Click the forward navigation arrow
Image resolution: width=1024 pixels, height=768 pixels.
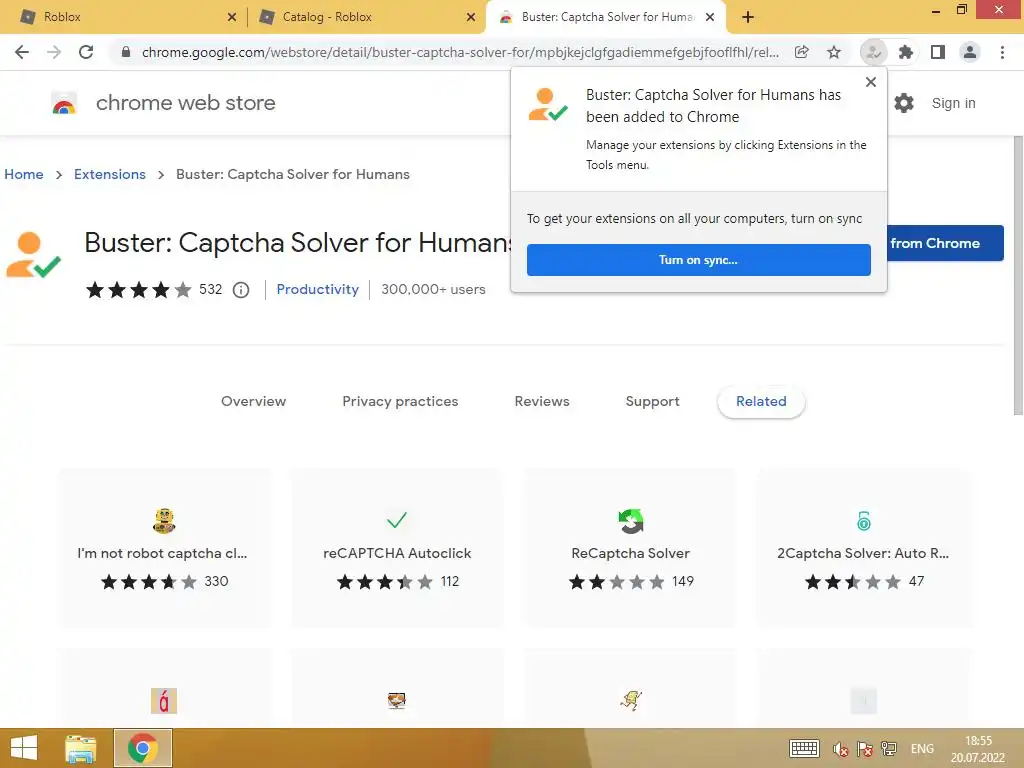[54, 52]
